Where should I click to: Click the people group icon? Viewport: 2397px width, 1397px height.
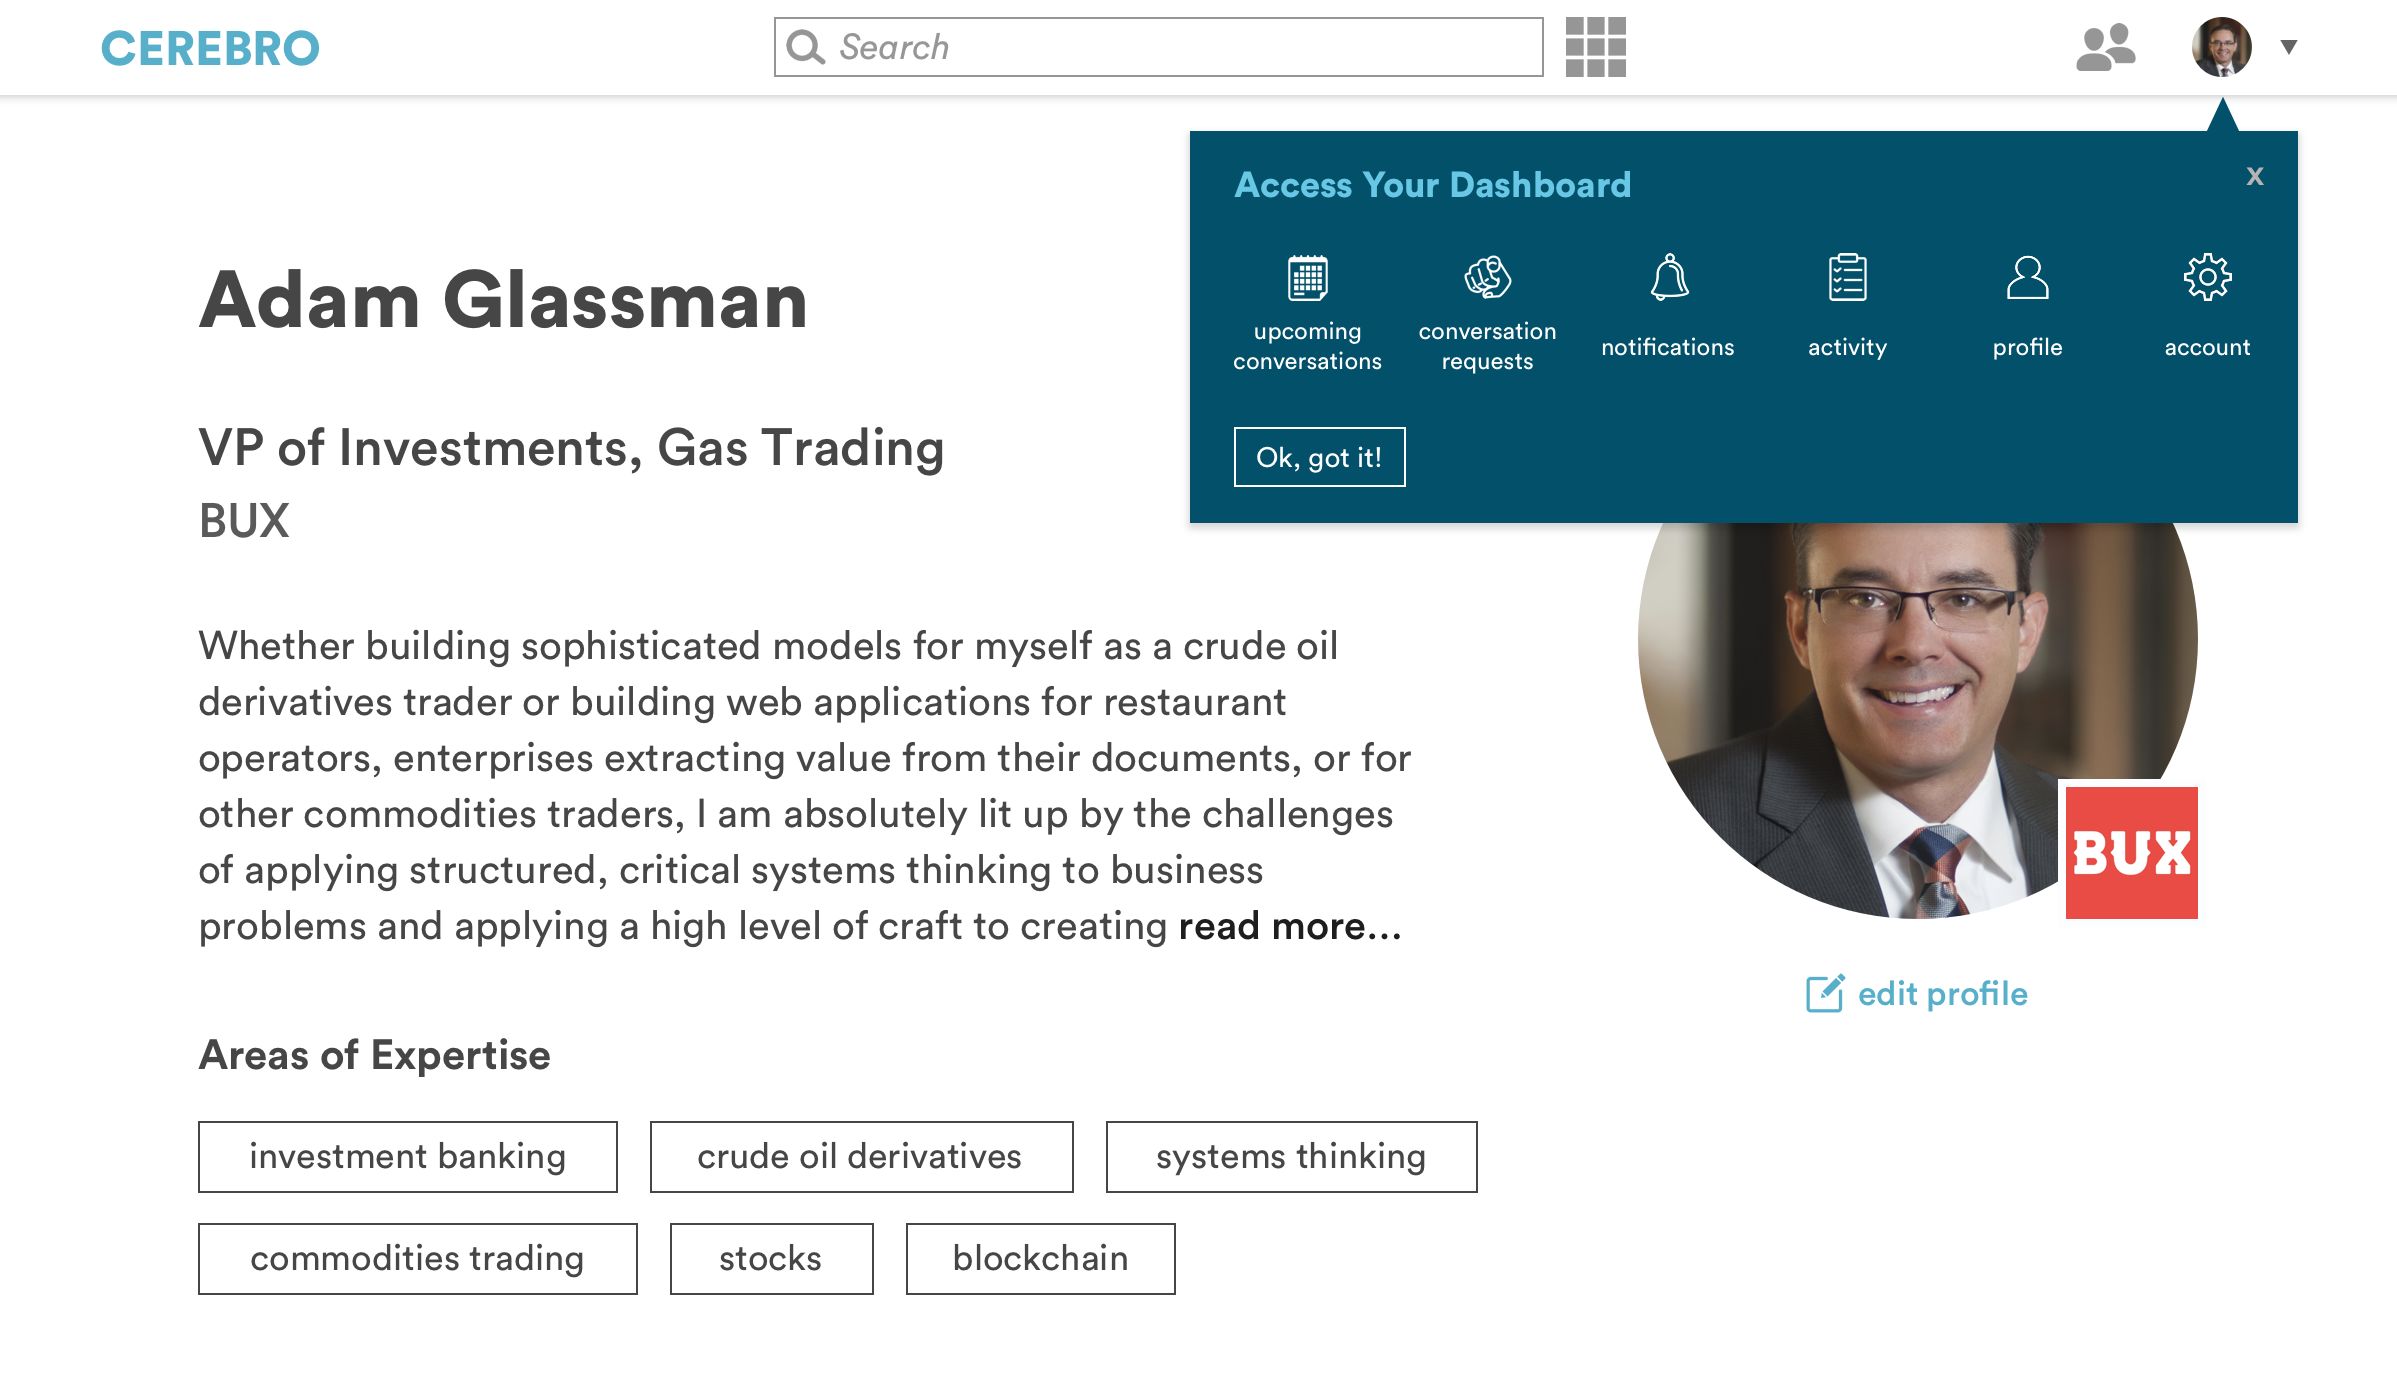pos(2105,47)
